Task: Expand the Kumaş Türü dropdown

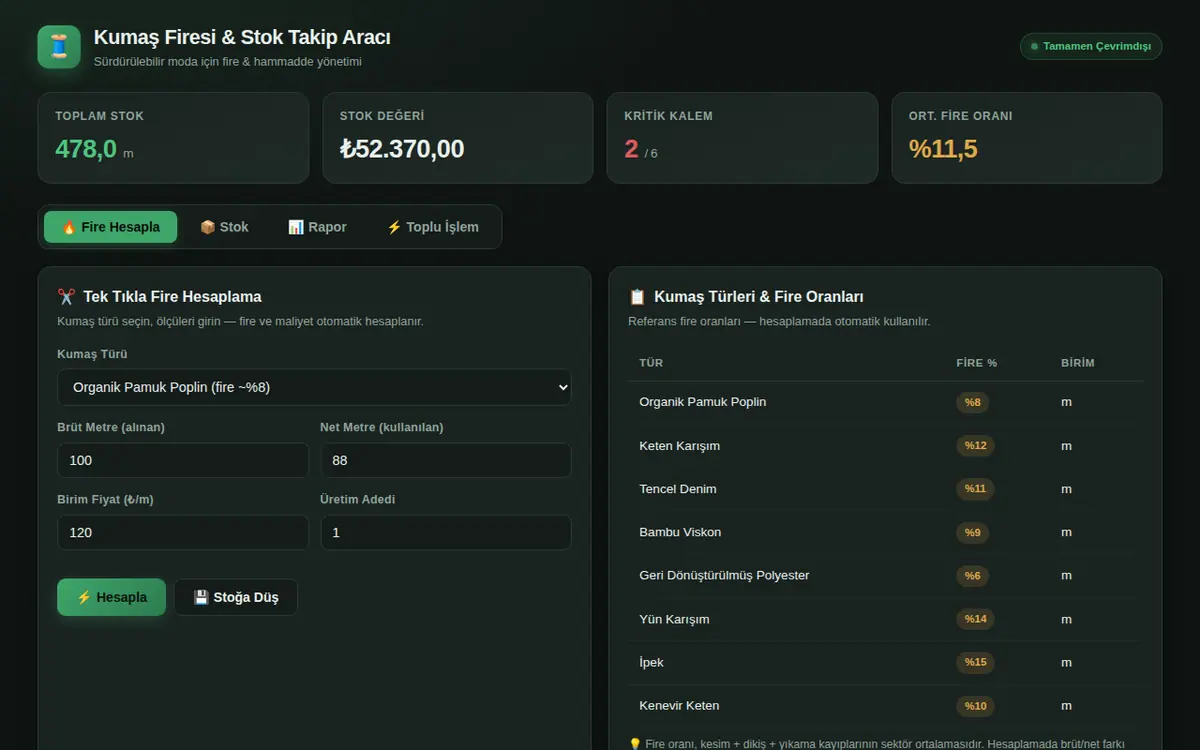Action: coord(314,387)
